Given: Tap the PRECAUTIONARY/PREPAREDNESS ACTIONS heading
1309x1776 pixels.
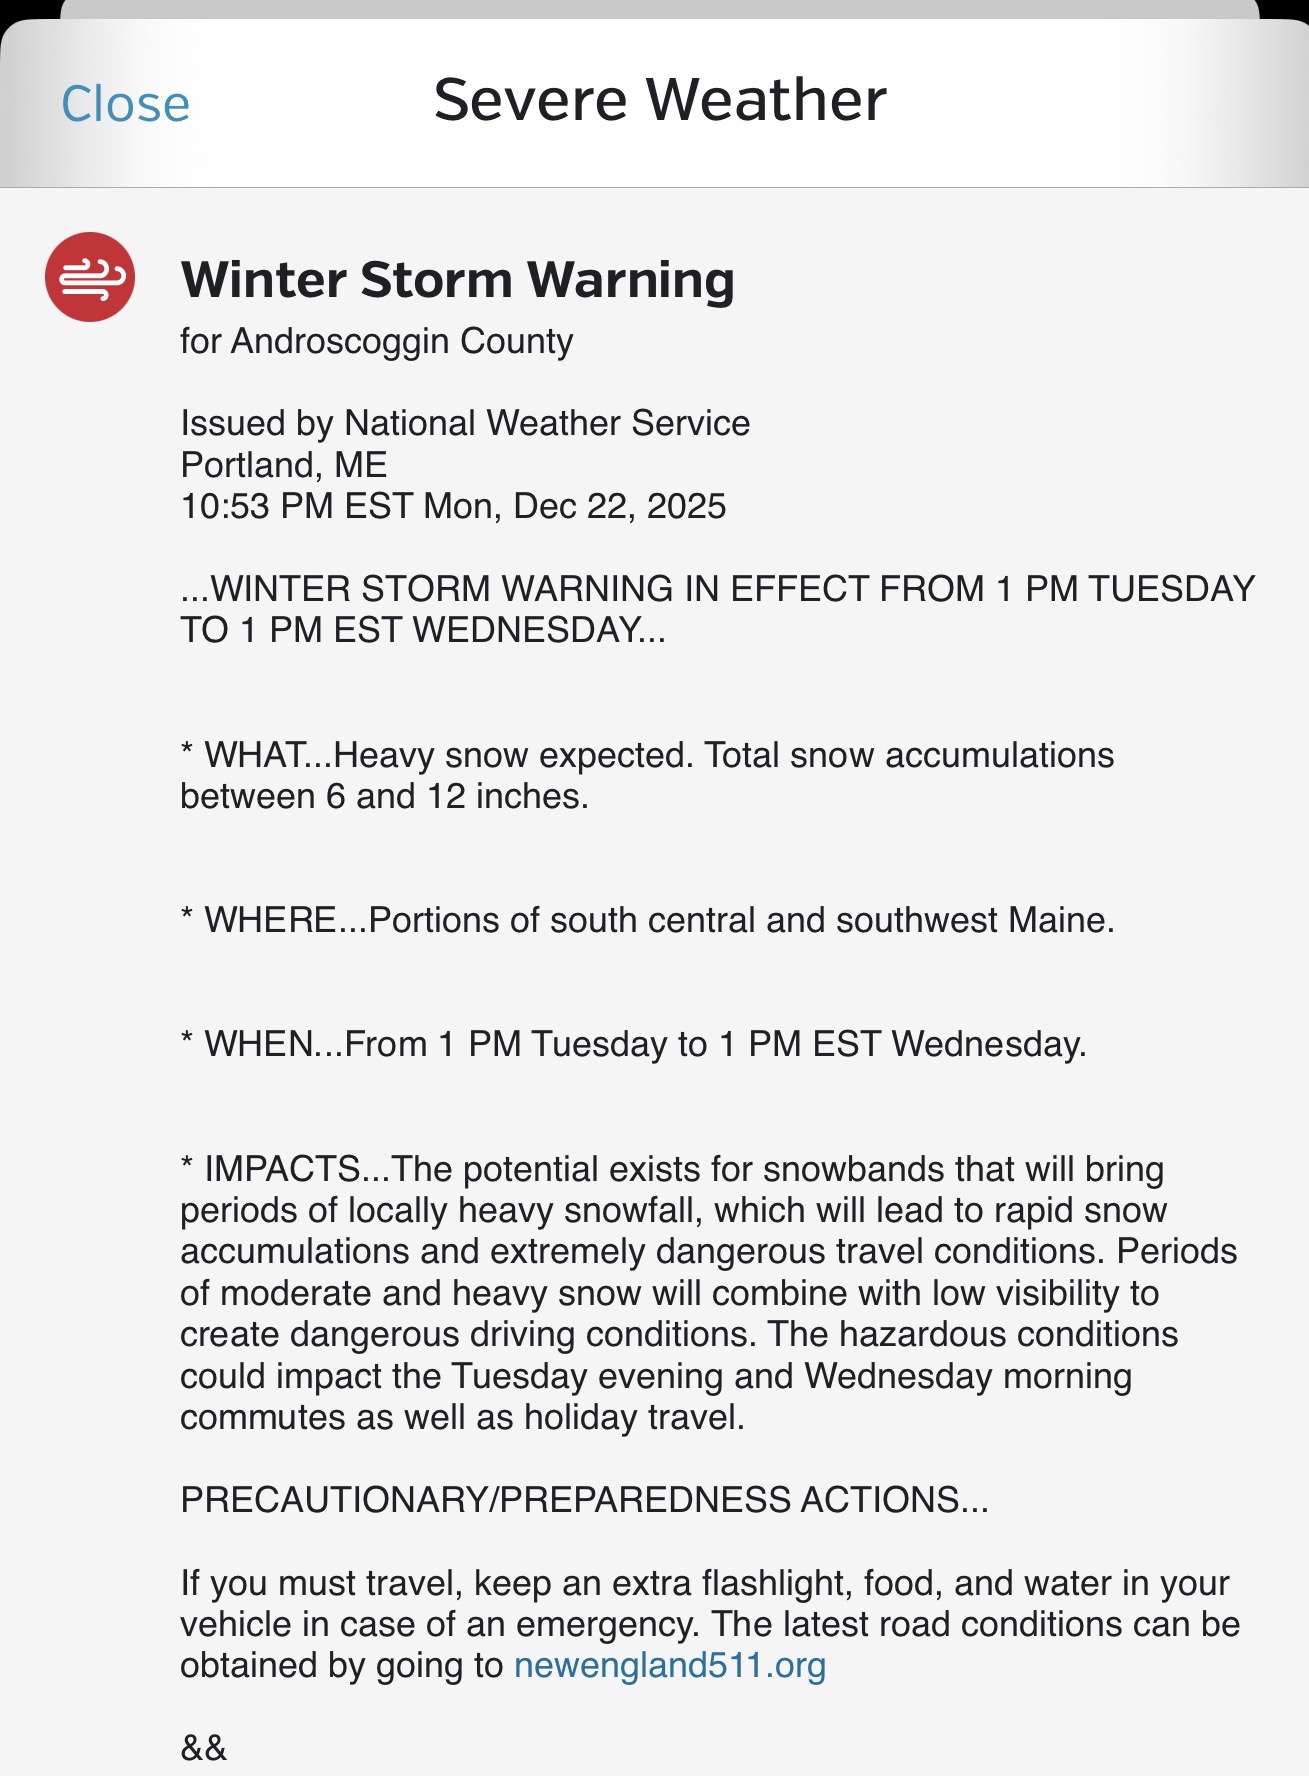Looking at the screenshot, I should (584, 1500).
